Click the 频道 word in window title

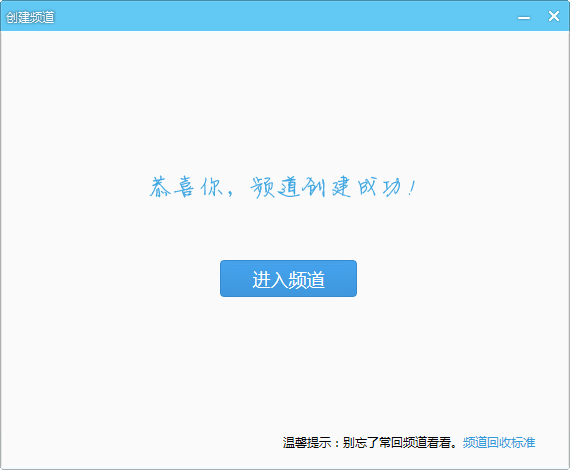coord(43,17)
